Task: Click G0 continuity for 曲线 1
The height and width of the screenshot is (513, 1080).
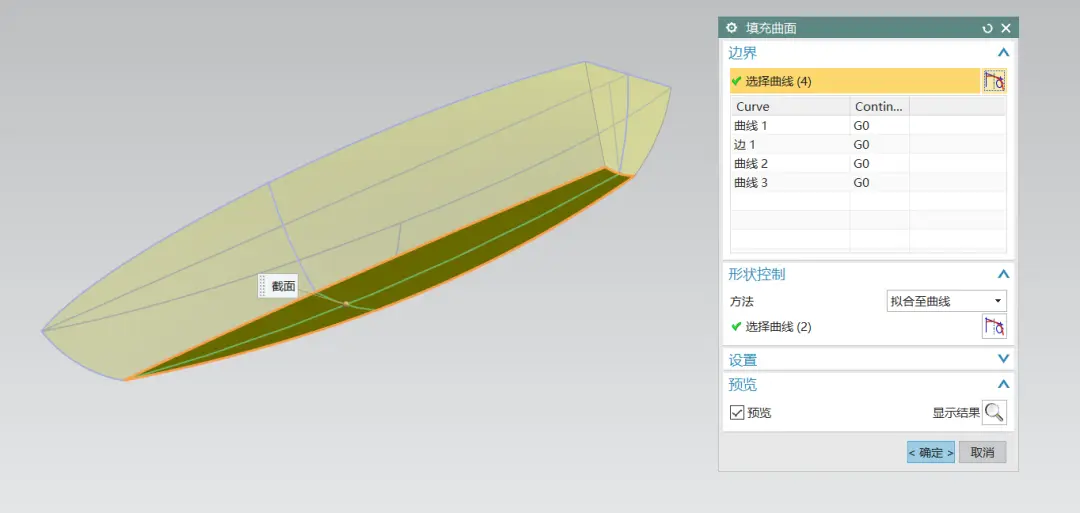Action: pyautogui.click(x=862, y=126)
